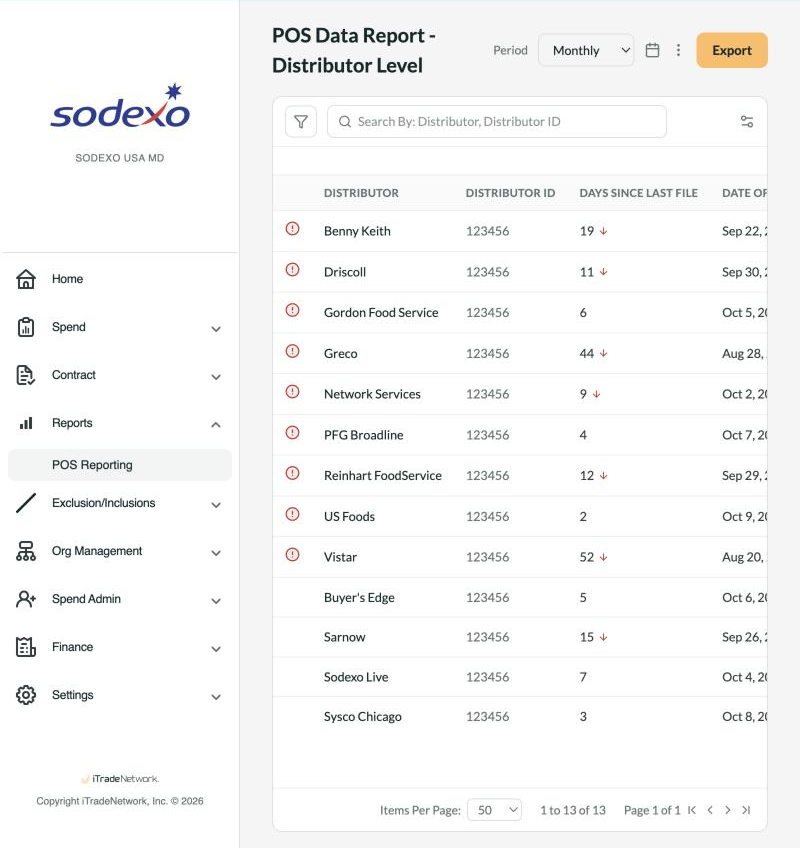
Task: Select the Sodexo Live distributor name
Action: coord(356,677)
